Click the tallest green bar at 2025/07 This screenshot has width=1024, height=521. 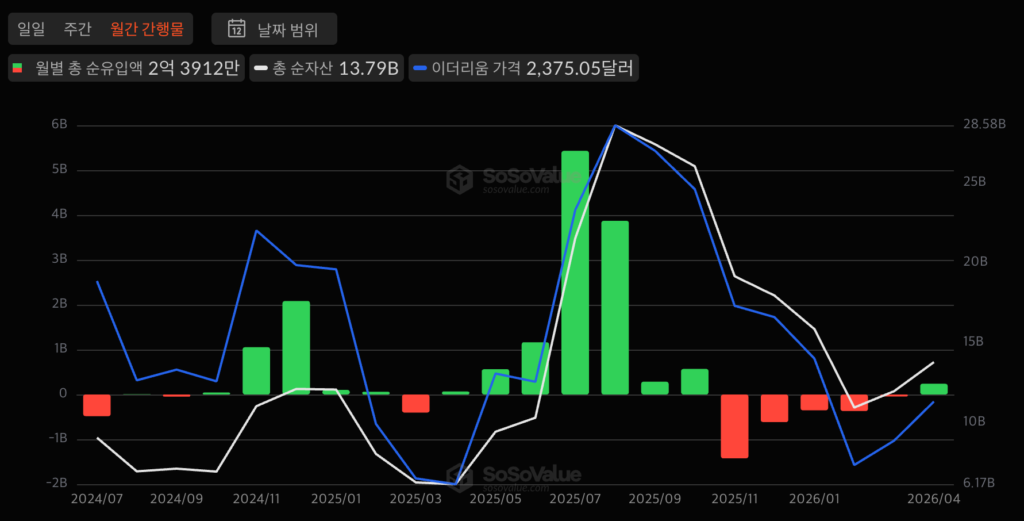point(575,272)
